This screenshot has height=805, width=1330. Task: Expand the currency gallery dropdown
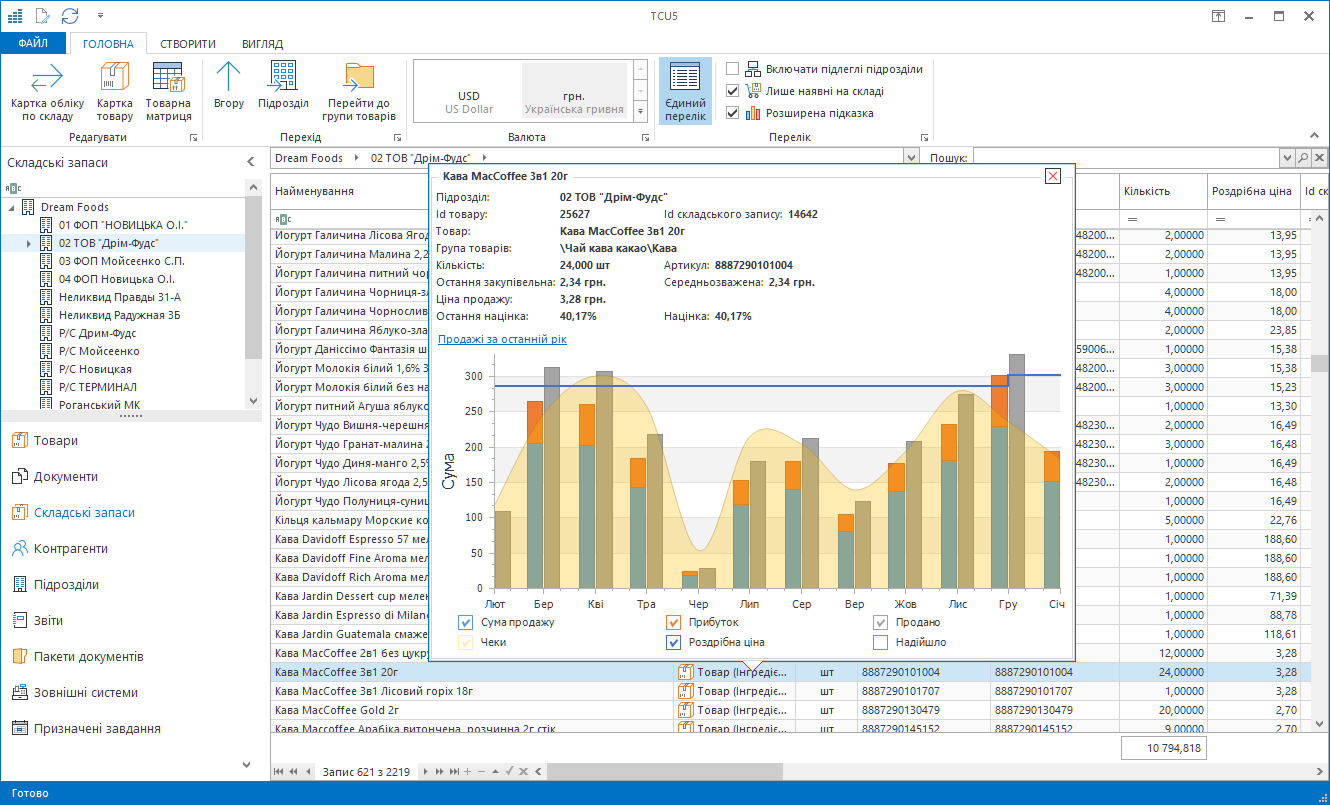tap(641, 114)
